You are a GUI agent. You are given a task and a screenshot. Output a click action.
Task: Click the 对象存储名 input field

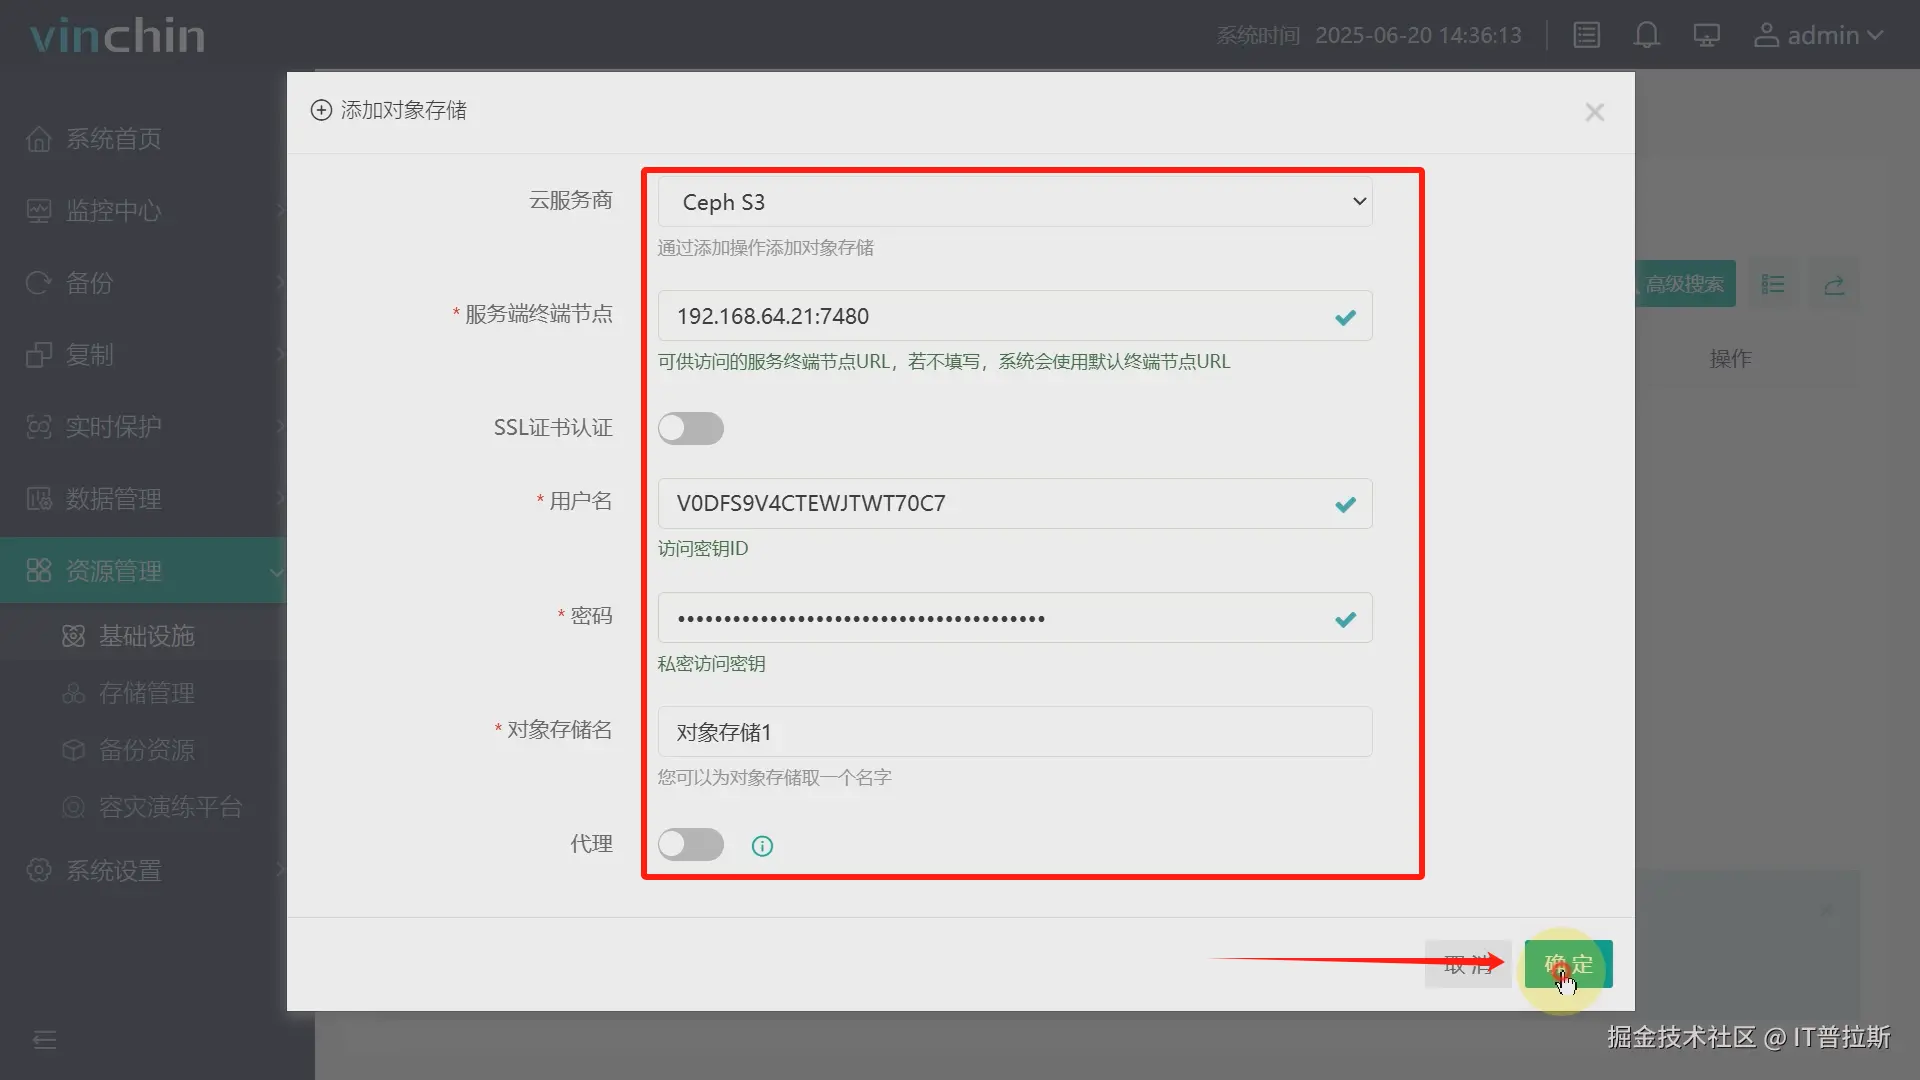coord(1014,732)
